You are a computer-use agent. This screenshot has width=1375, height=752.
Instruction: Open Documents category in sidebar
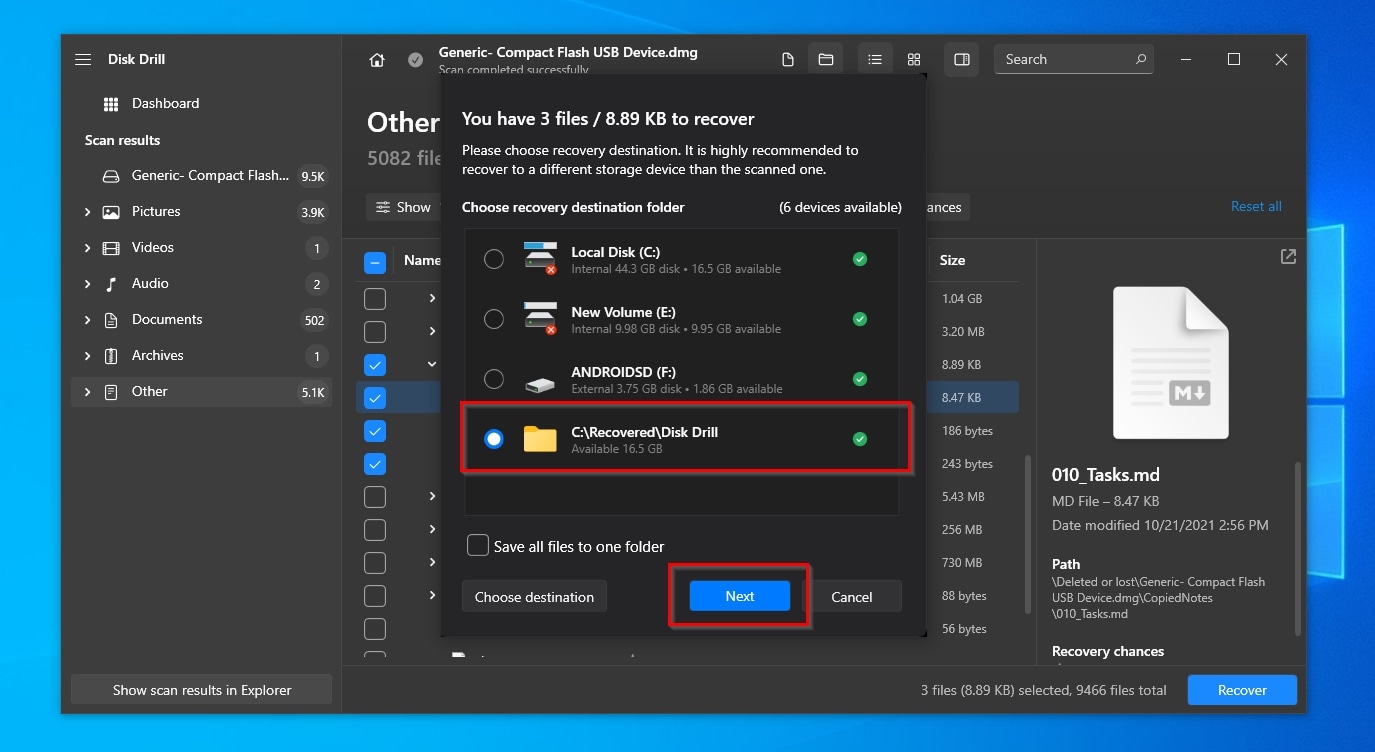[201, 320]
